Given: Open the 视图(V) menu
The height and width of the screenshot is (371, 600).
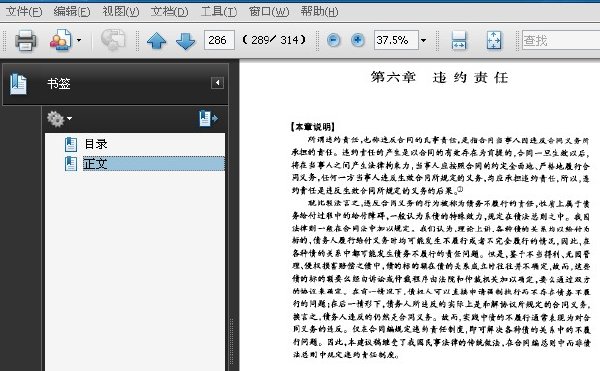Looking at the screenshot, I should [x=121, y=11].
